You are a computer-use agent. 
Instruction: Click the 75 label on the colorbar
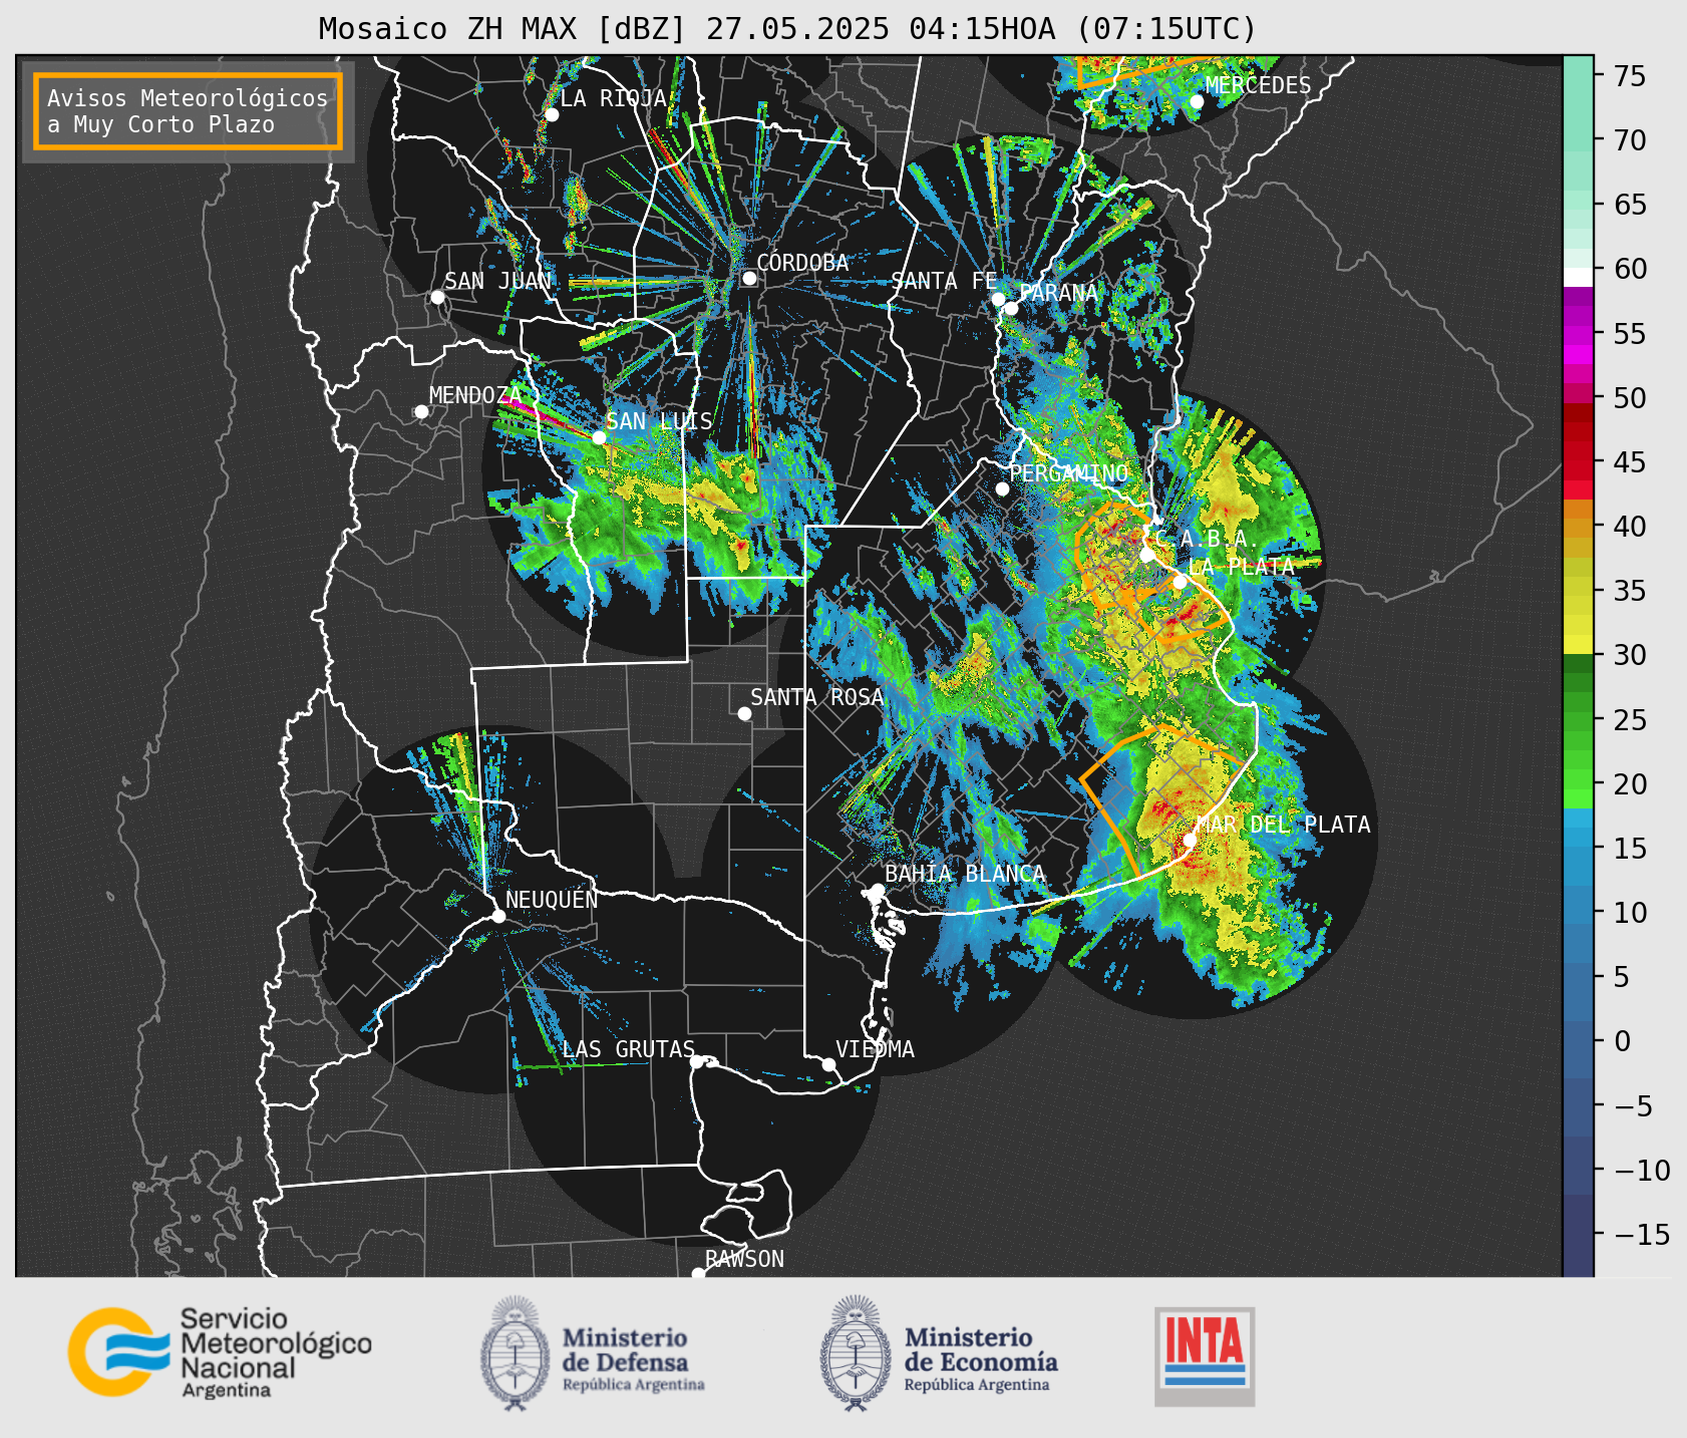(1629, 76)
